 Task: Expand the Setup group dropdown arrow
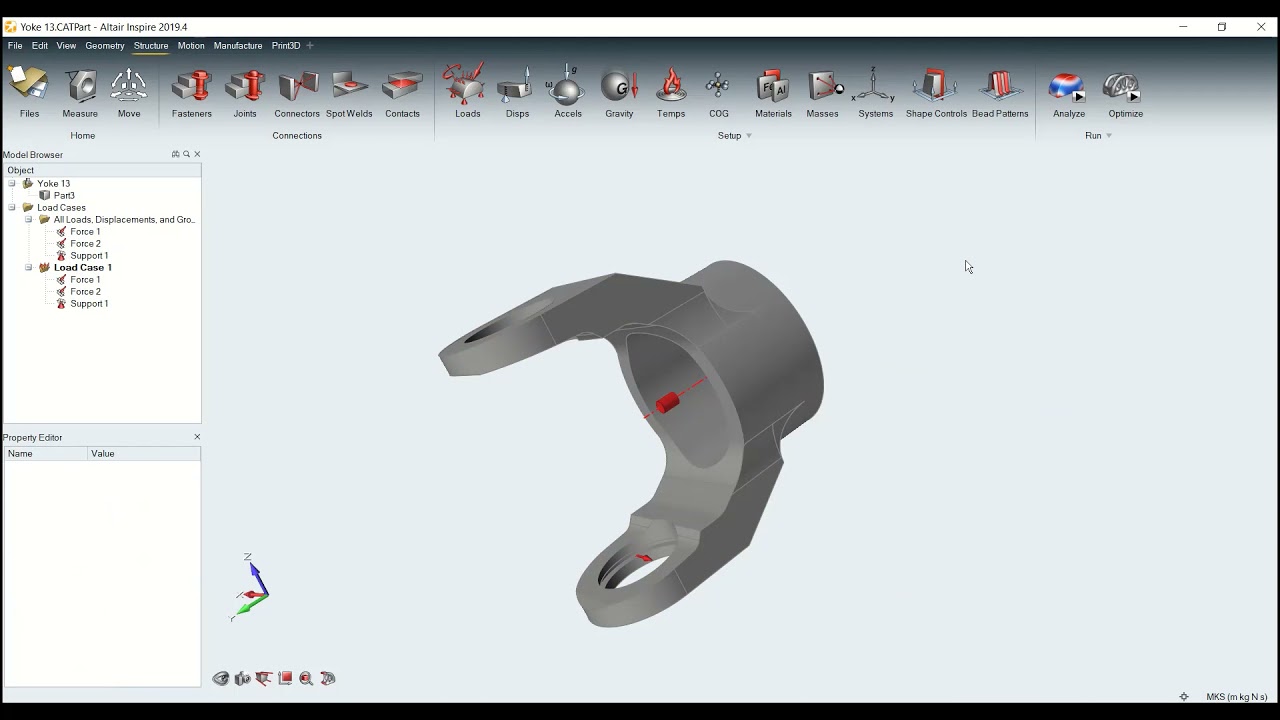[749, 136]
